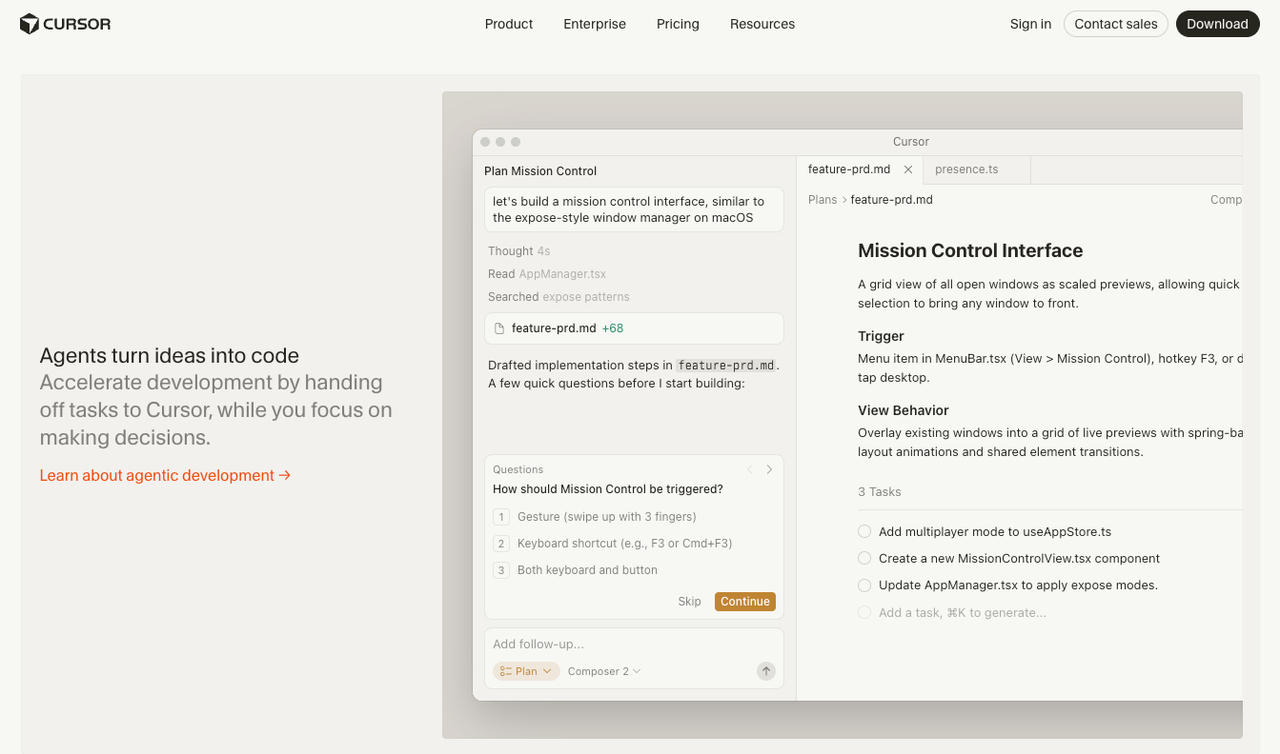Click Thought 4s step
This screenshot has width=1280, height=754.
(519, 251)
